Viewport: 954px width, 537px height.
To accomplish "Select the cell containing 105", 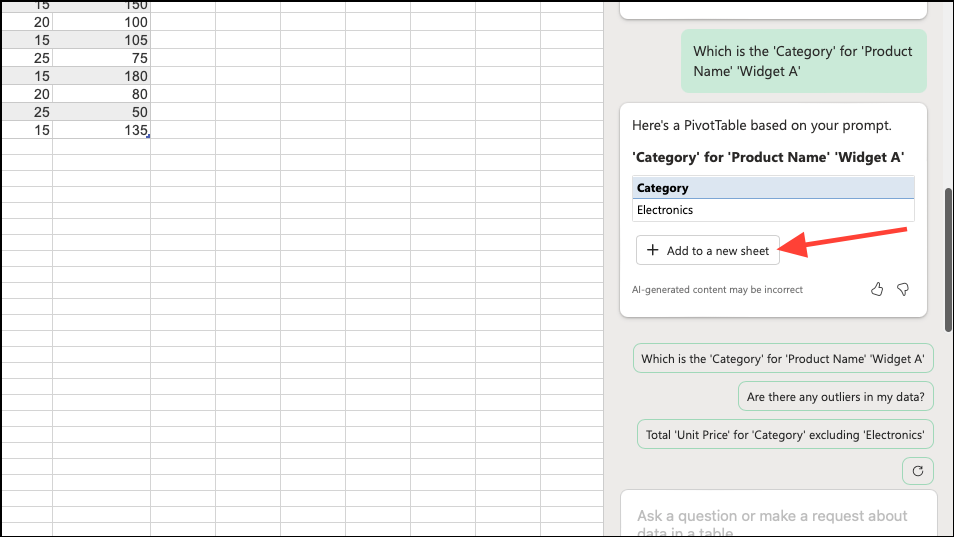I will point(102,40).
